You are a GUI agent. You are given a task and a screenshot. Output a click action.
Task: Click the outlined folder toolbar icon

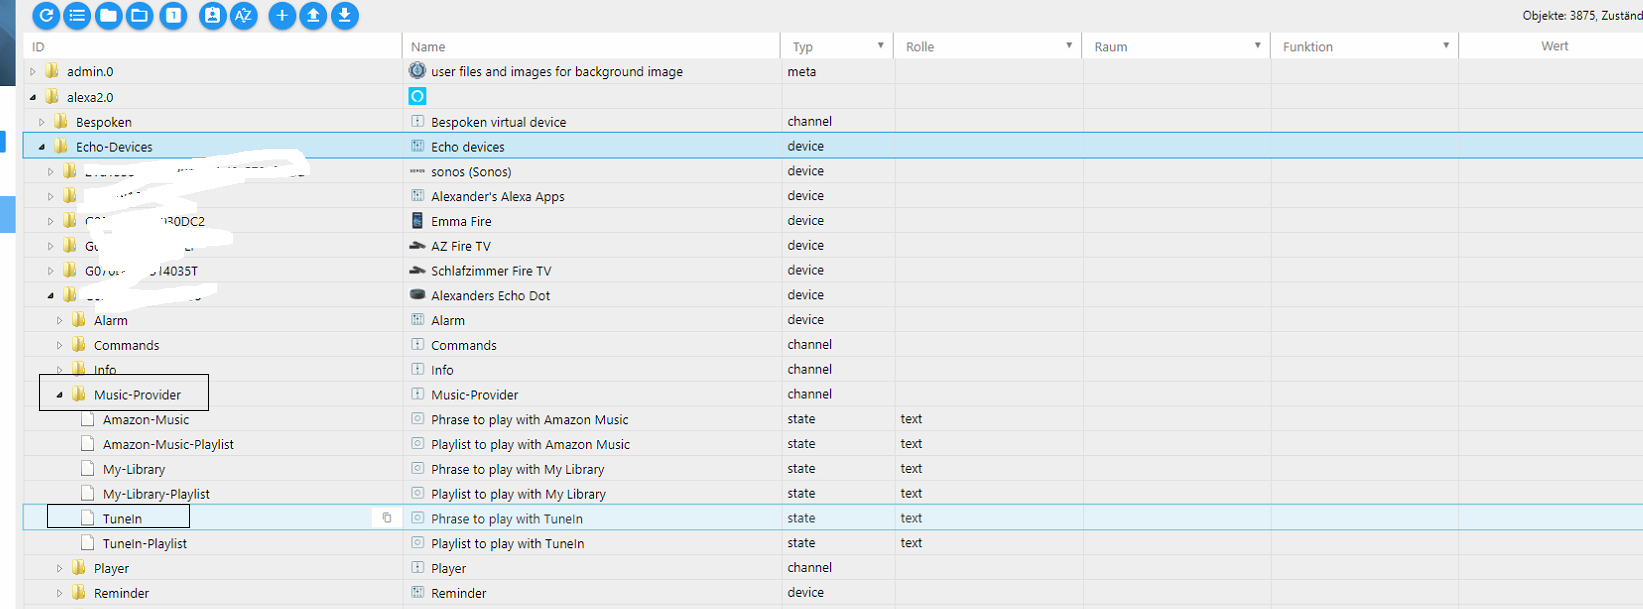pos(139,15)
